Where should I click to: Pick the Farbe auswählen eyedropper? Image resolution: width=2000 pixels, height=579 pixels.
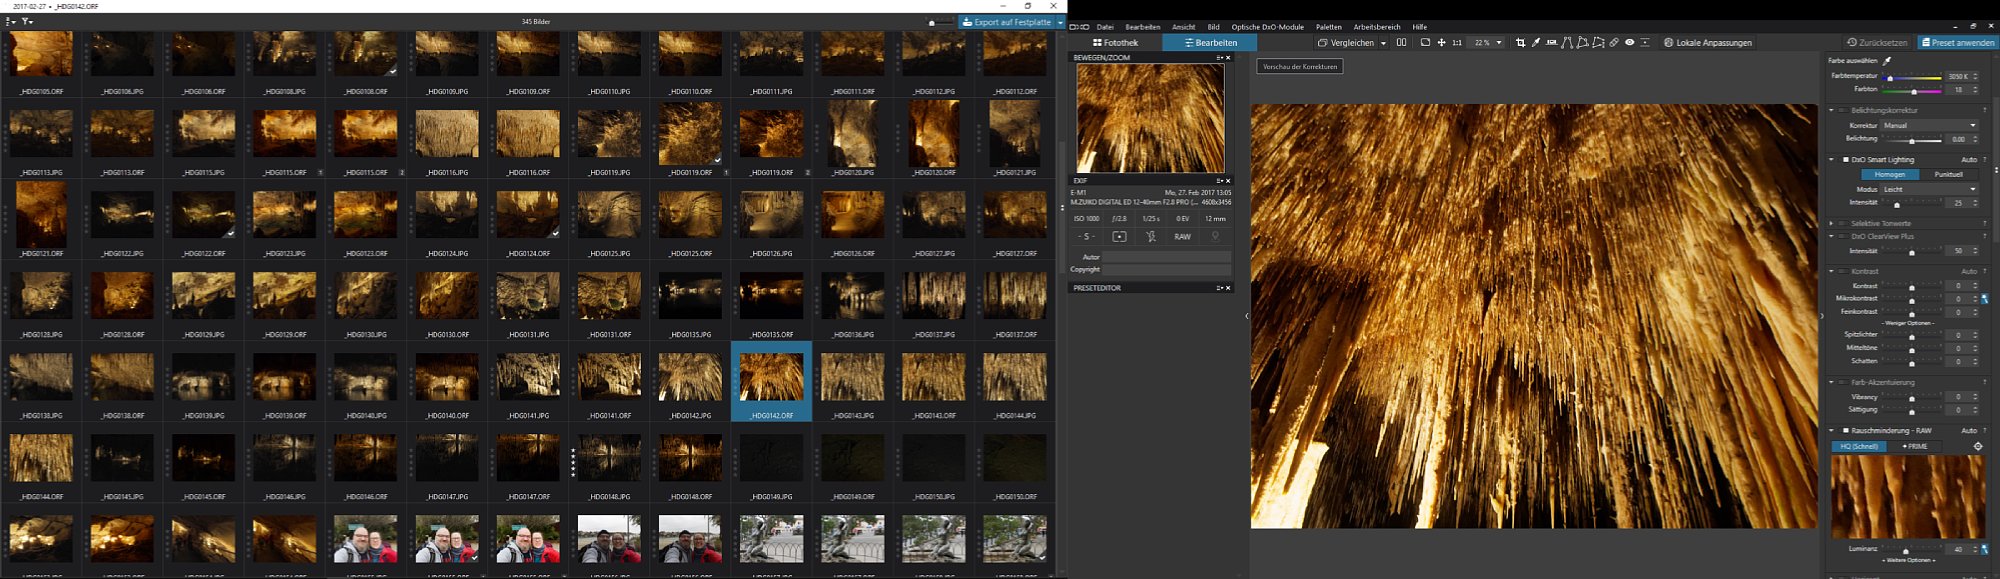pos(1888,61)
